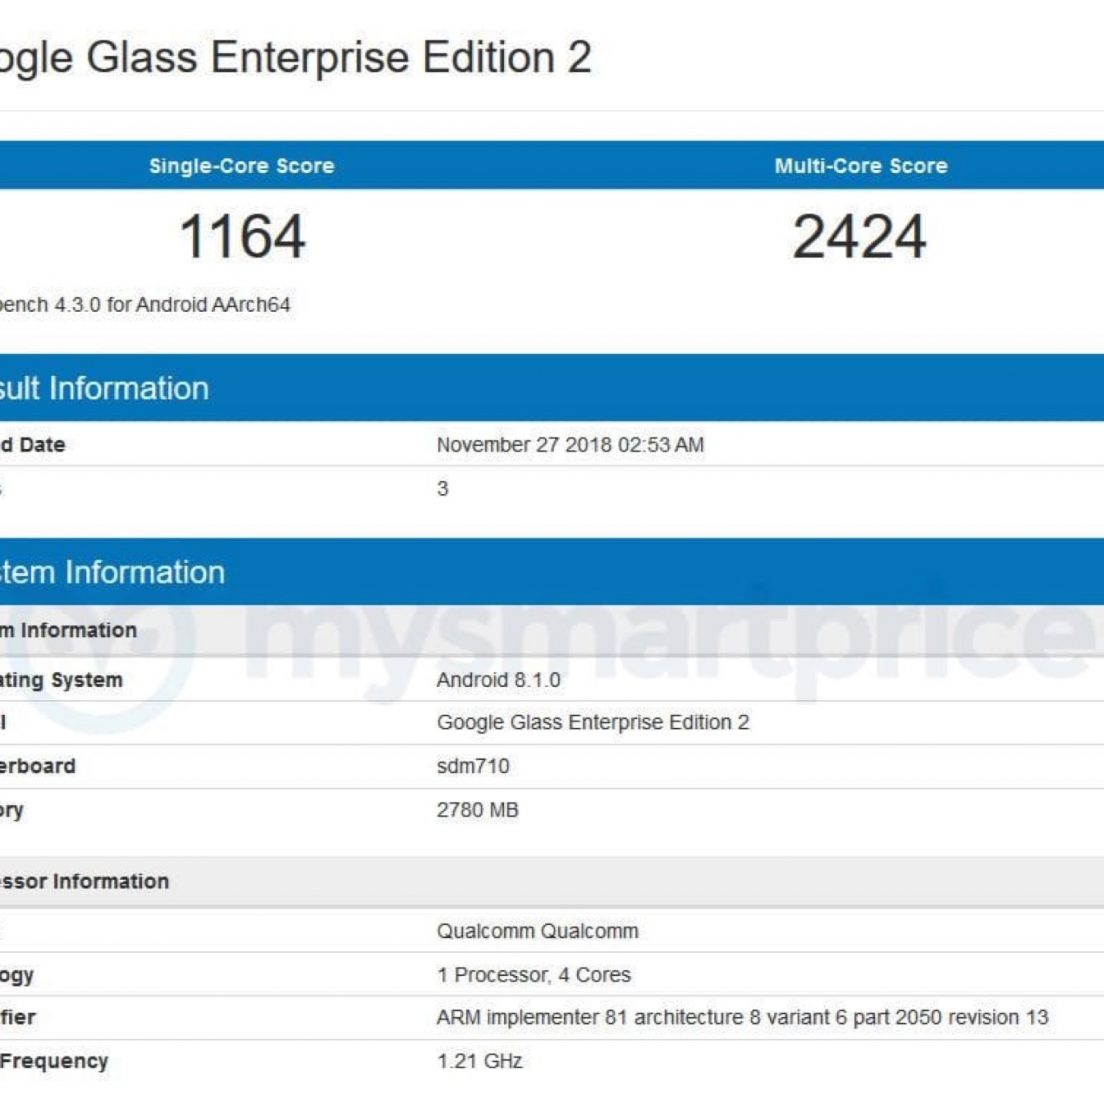Click the 2780 MB memory value
The height and width of the screenshot is (1104, 1104).
pos(477,810)
